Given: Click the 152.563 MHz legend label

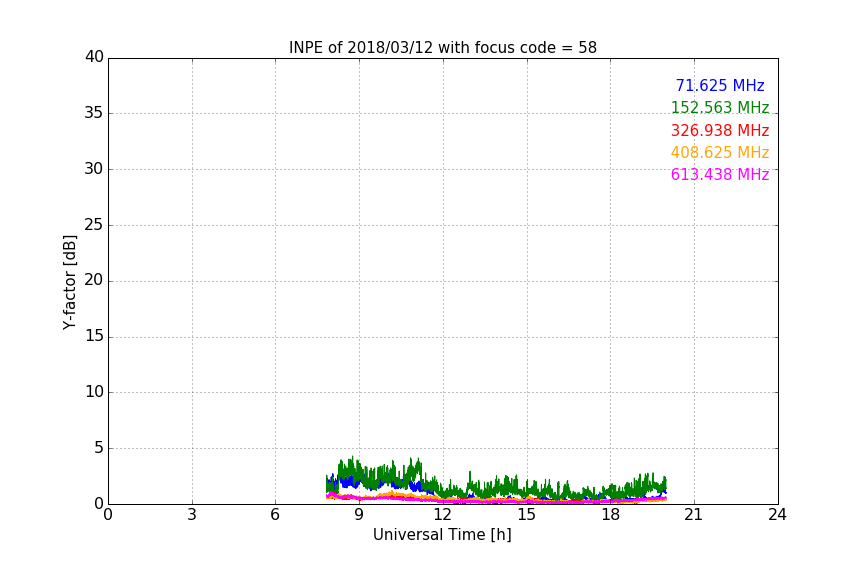Looking at the screenshot, I should coord(720,107).
